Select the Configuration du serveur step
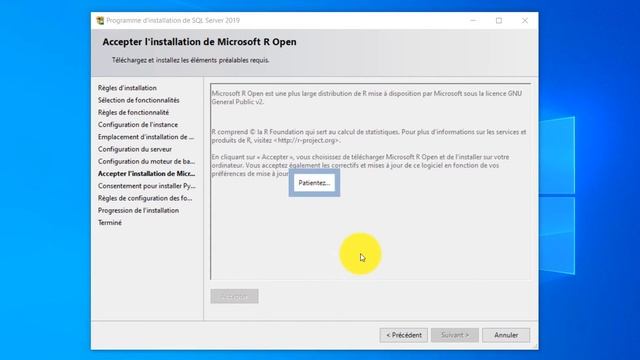 click(x=135, y=149)
